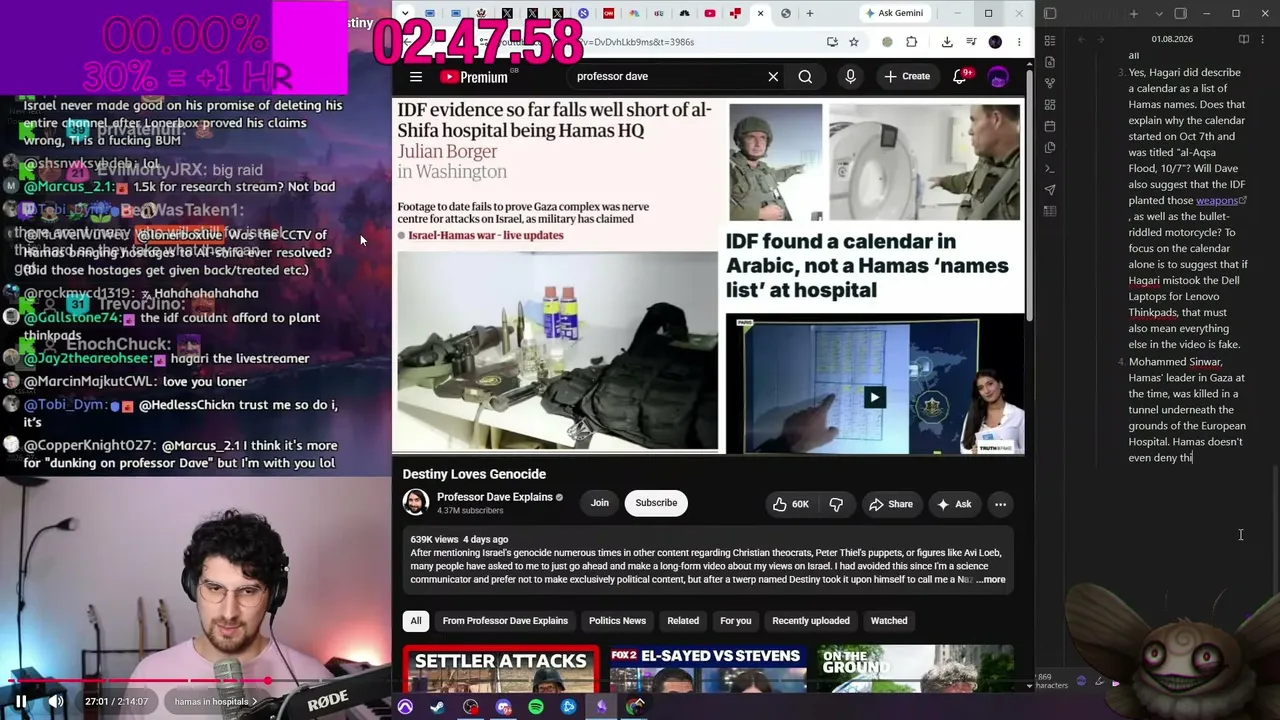Click Obsidian table ribbon icon
1280x720 pixels.
click(x=1049, y=211)
